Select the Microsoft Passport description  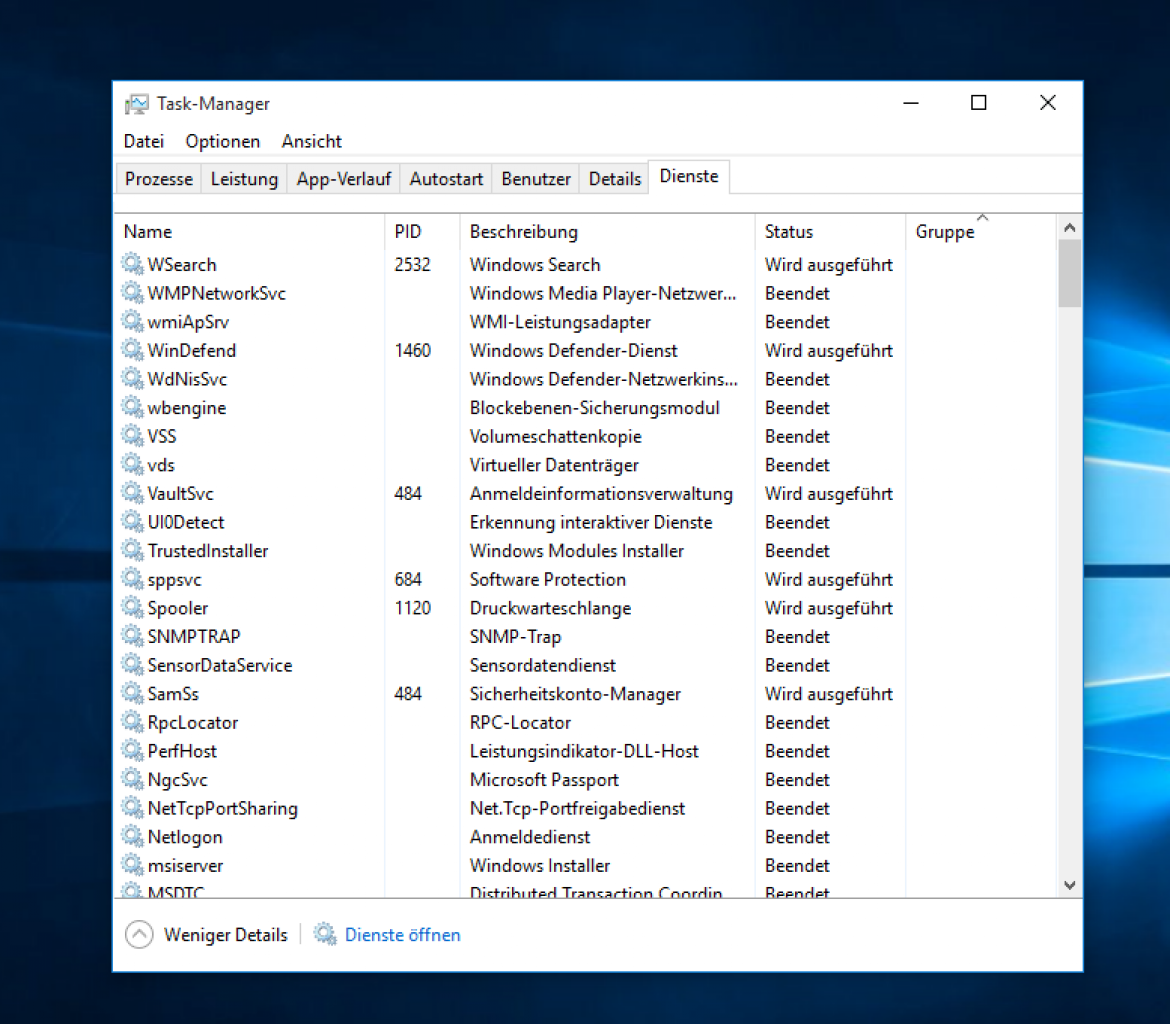coord(544,779)
